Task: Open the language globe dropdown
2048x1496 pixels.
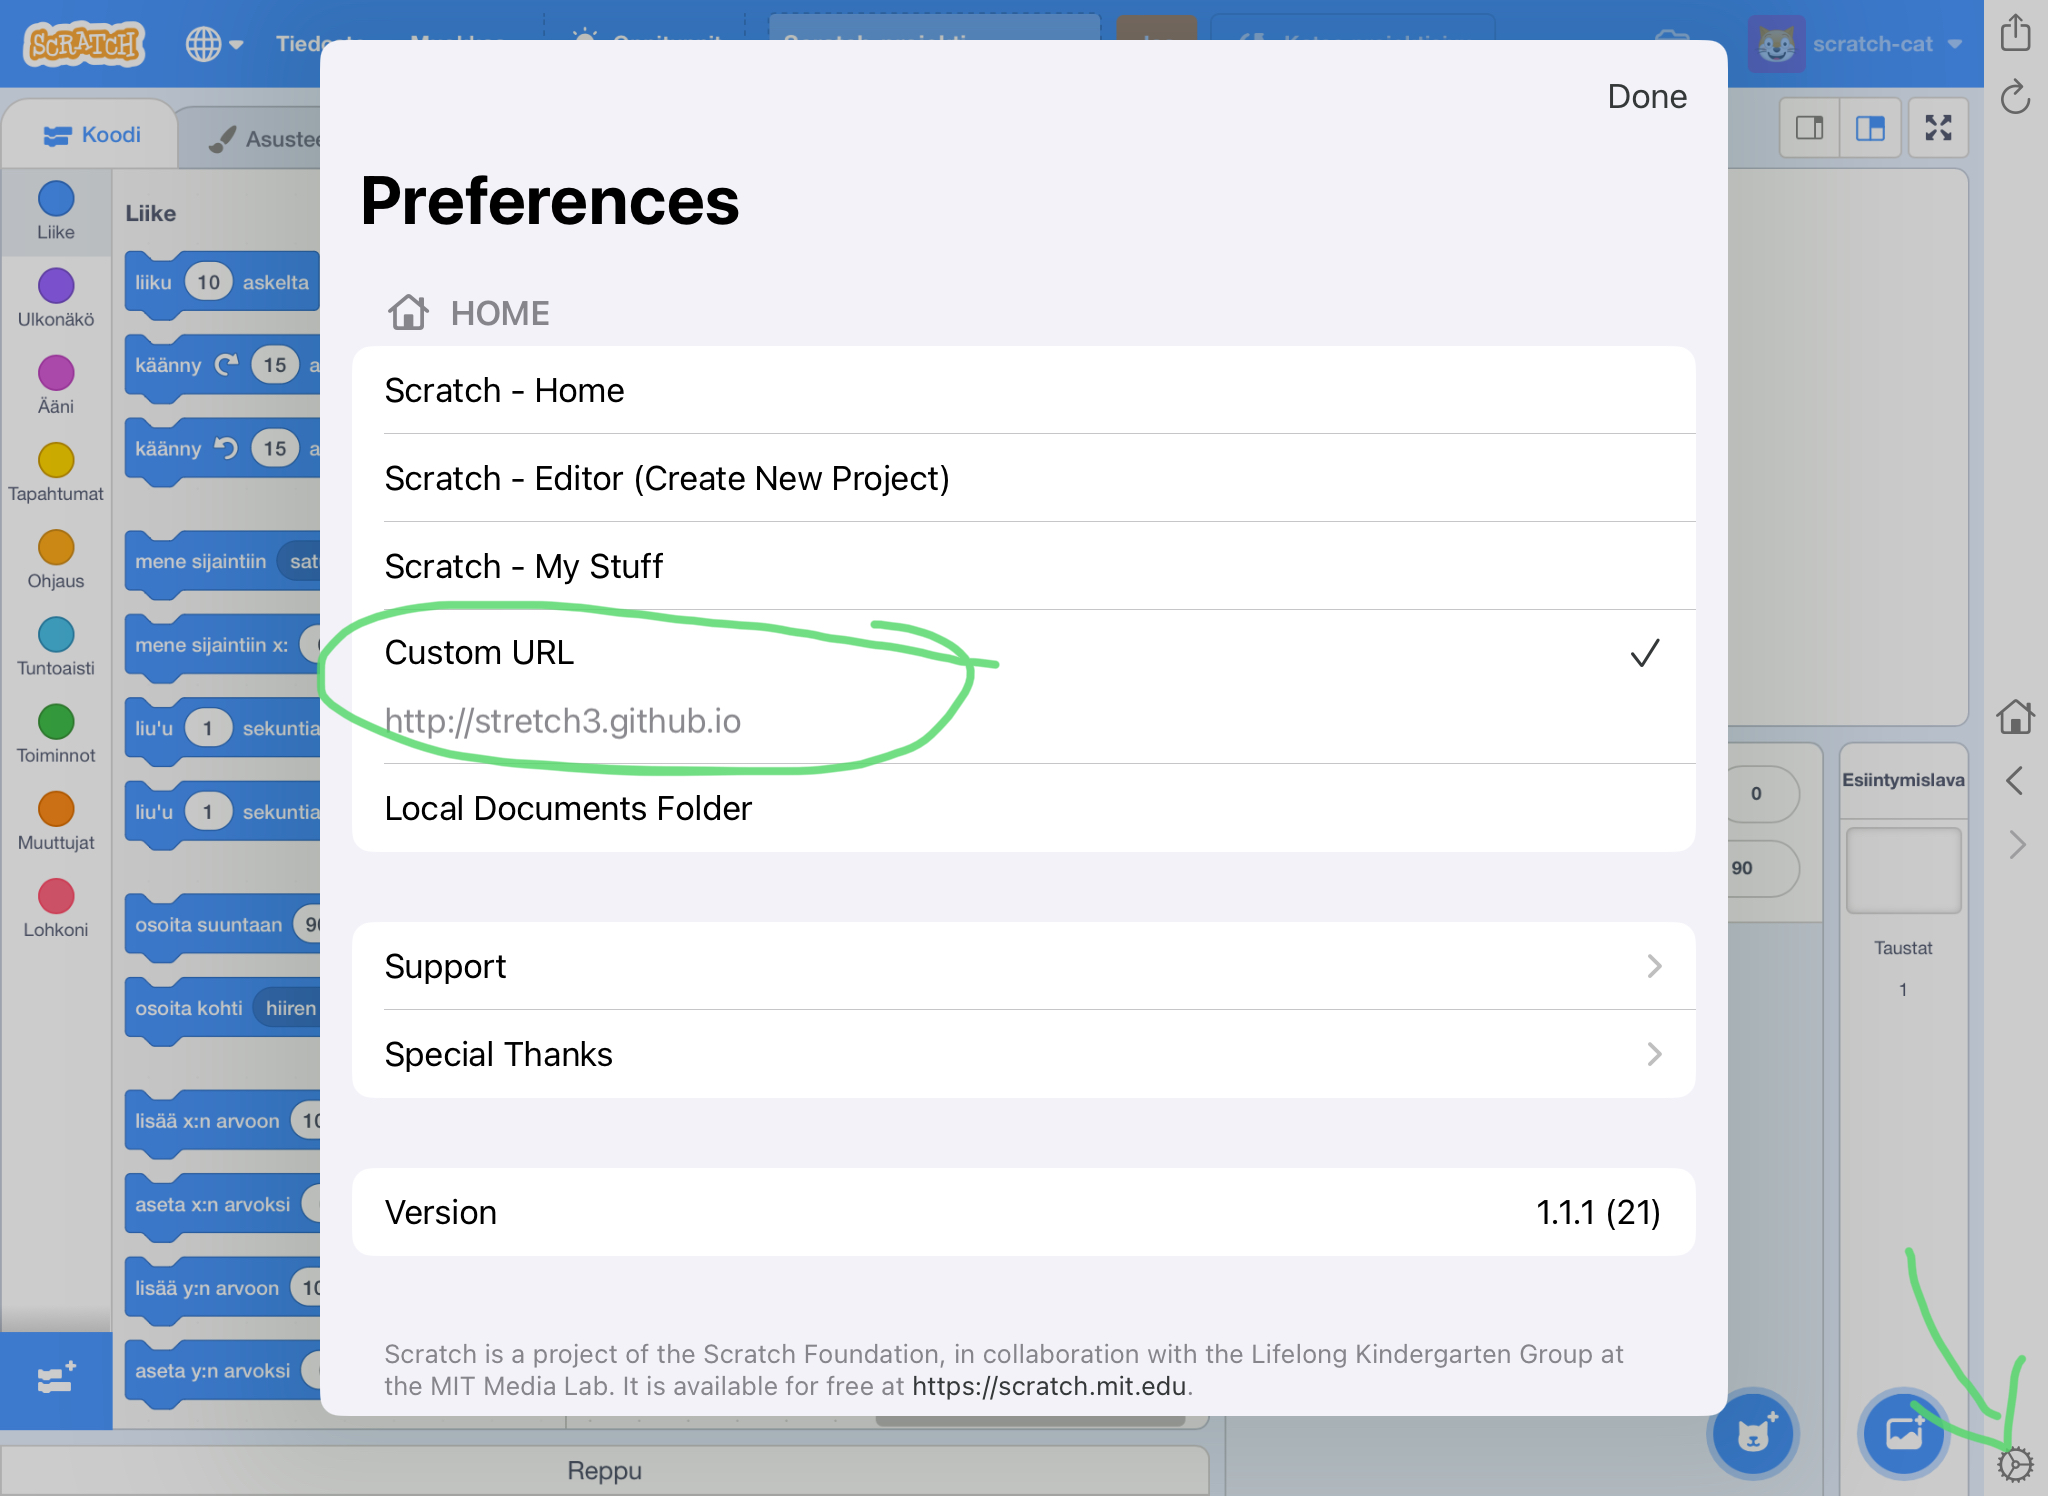Action: click(214, 44)
